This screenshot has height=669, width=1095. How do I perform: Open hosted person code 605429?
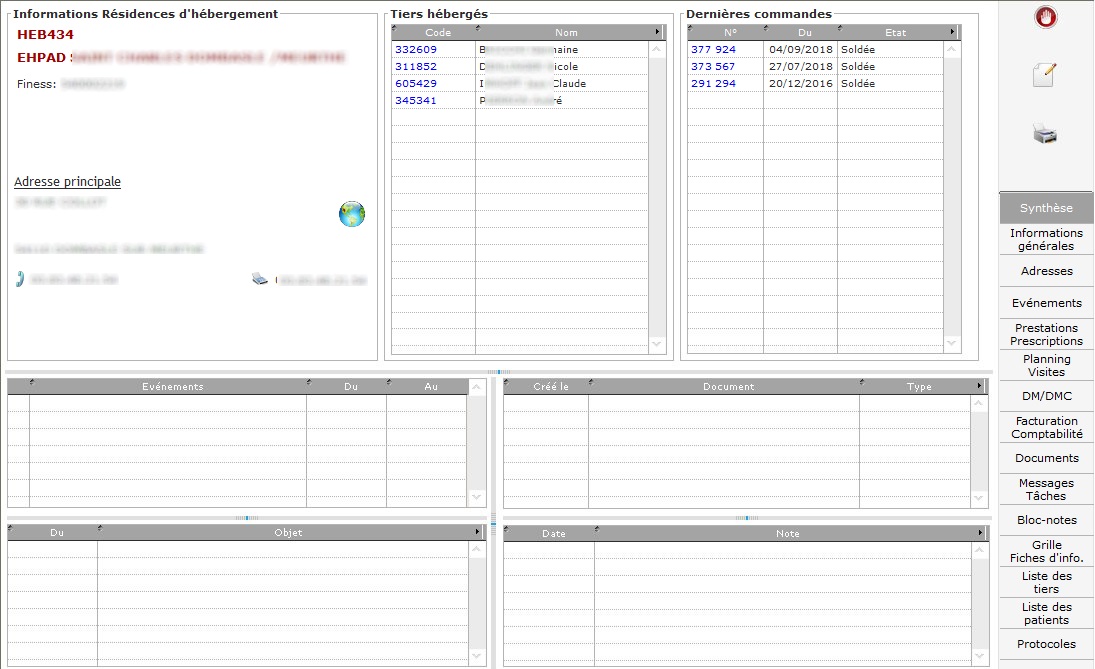pyautogui.click(x=416, y=83)
